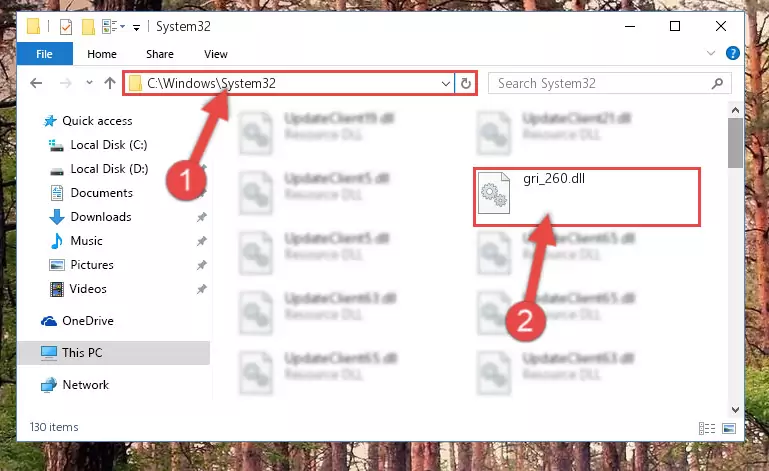Open the Help question mark icon
This screenshot has height=471, width=769.
(732, 53)
